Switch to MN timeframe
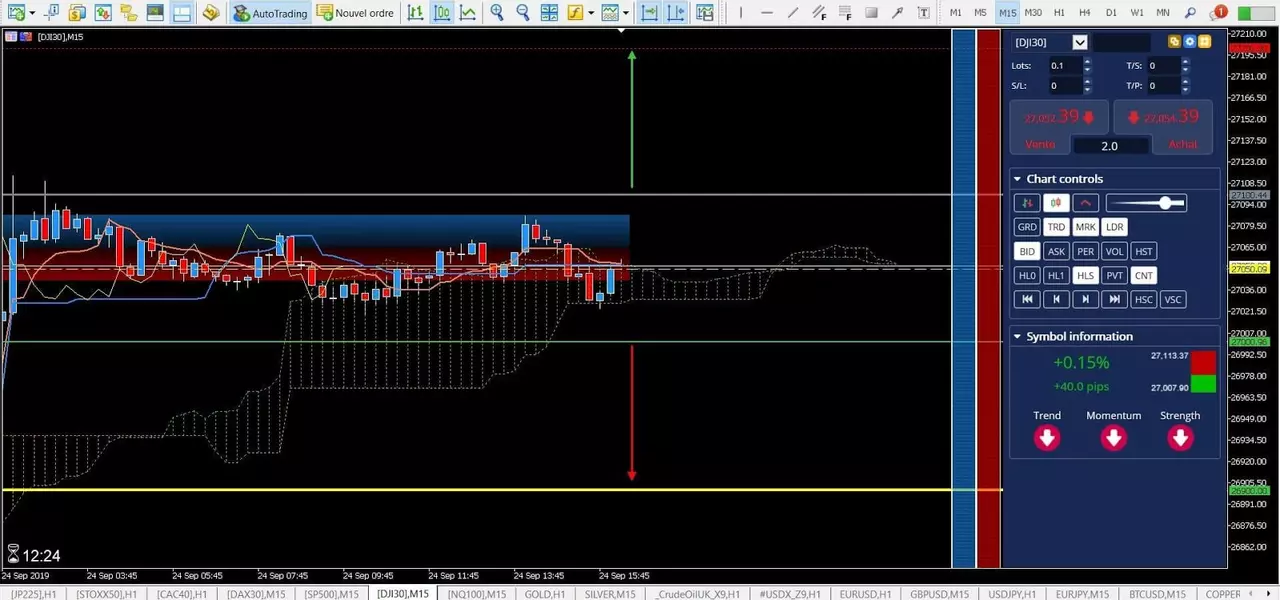 [1163, 13]
